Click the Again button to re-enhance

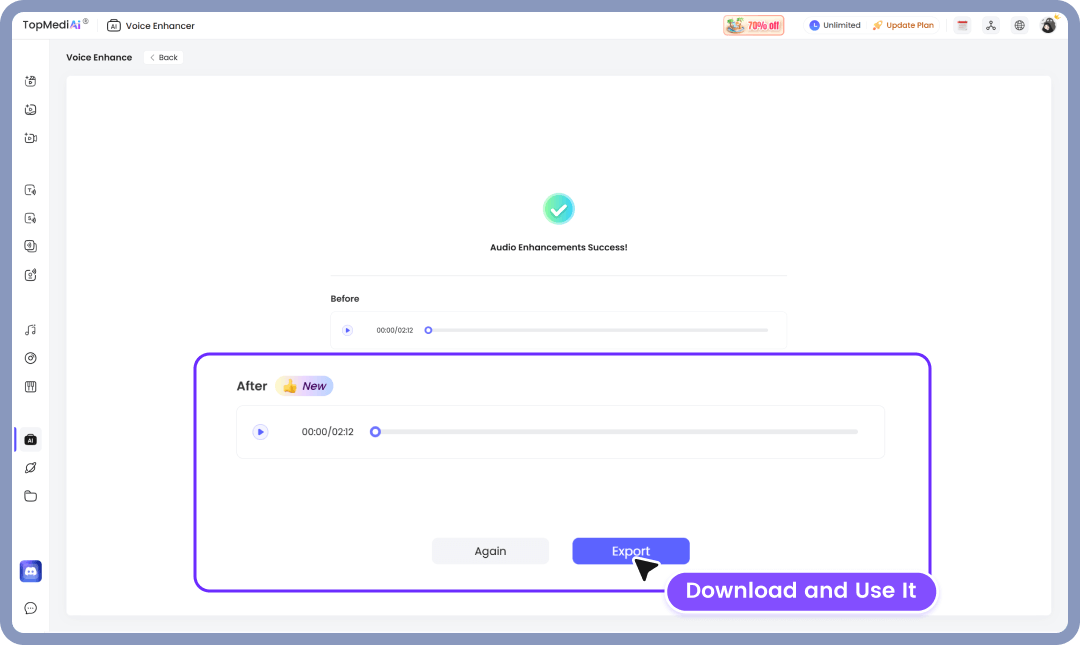490,551
